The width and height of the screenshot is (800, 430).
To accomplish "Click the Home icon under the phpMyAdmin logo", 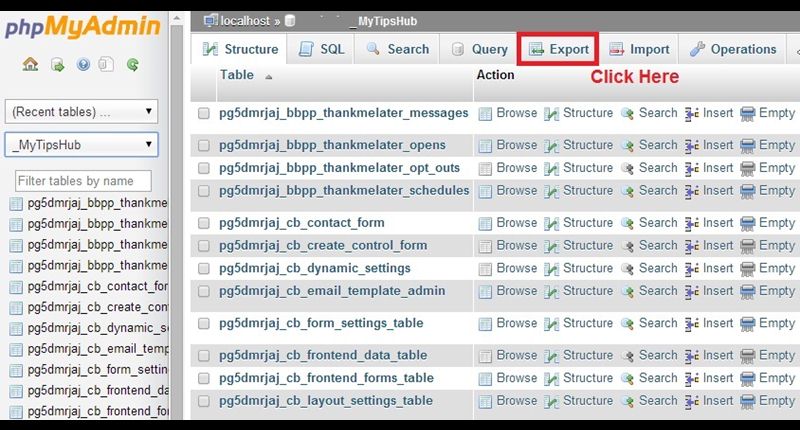I will pos(30,64).
